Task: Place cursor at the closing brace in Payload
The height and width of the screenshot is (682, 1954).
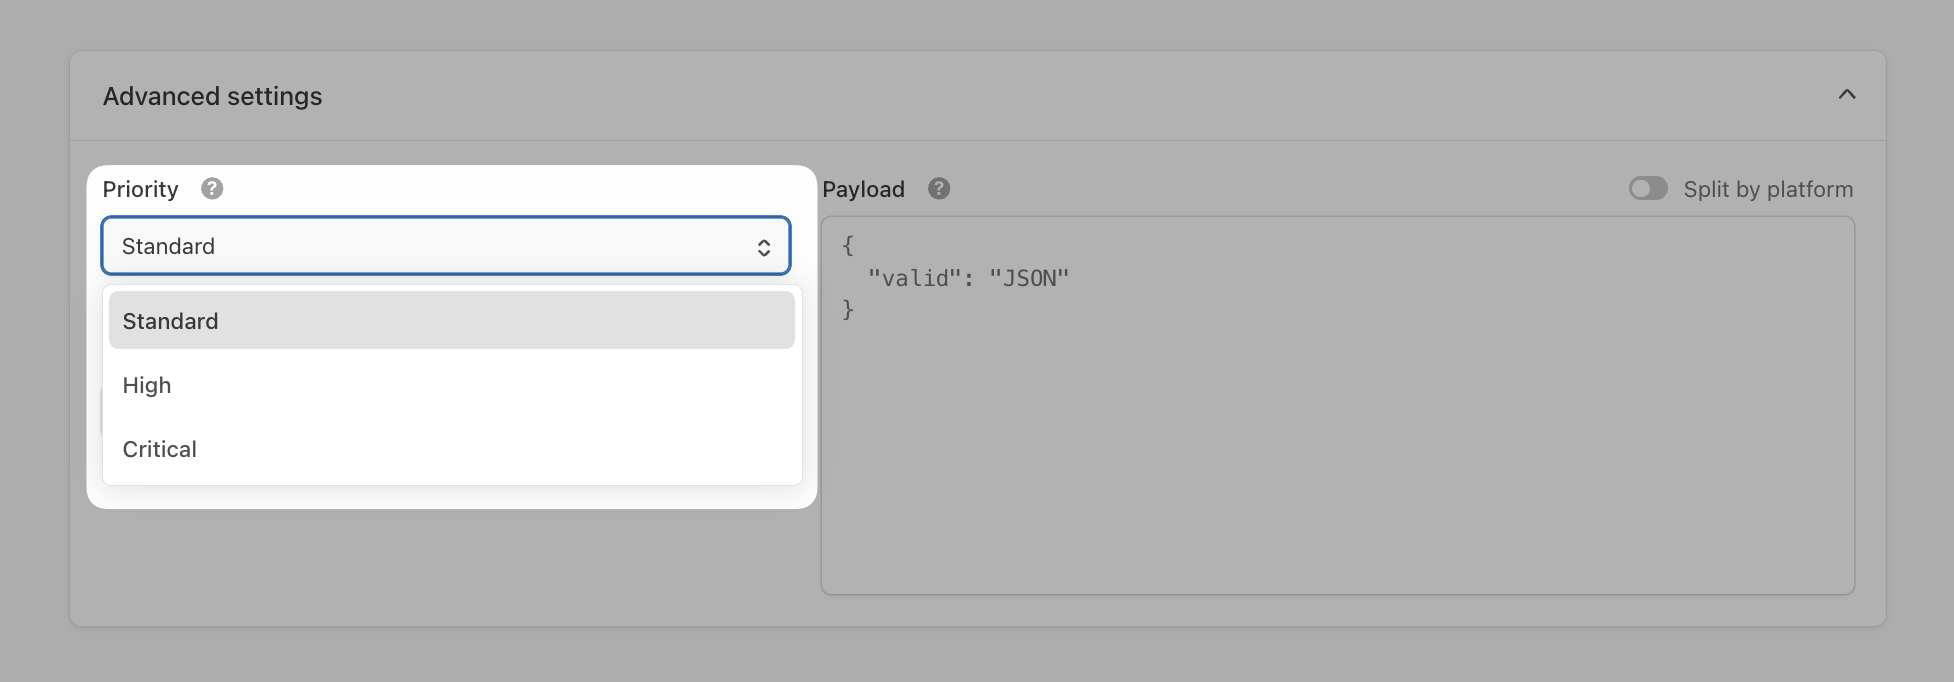Action: coord(848,310)
